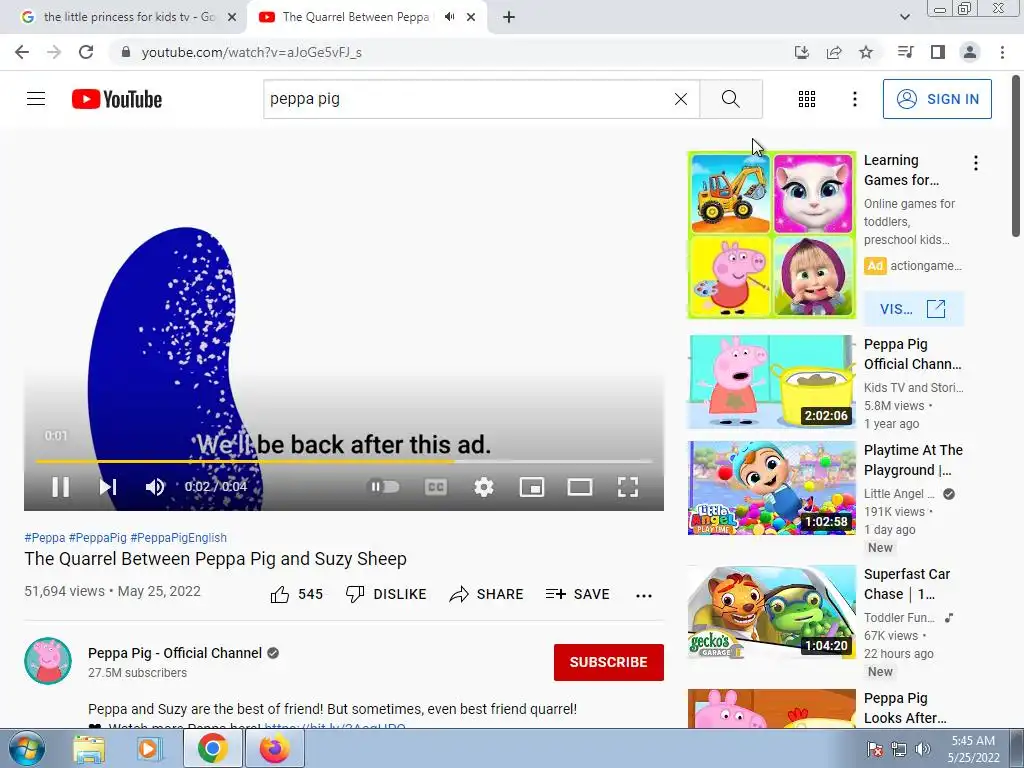1024x768 pixels.
Task: Open the Learning Games ad thumbnail
Action: pos(771,235)
